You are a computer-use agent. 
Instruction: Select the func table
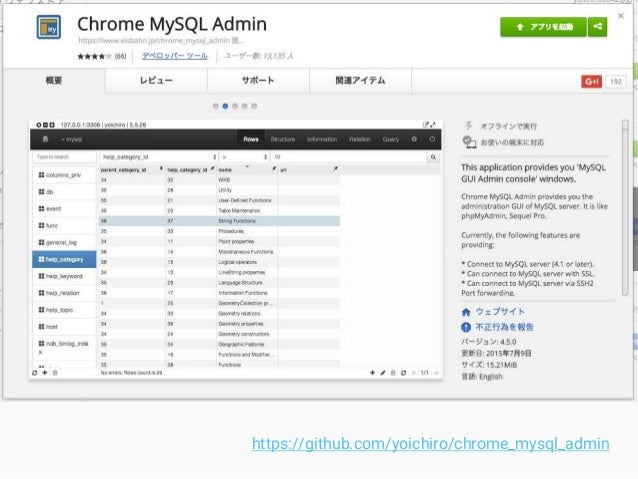pos(64,225)
